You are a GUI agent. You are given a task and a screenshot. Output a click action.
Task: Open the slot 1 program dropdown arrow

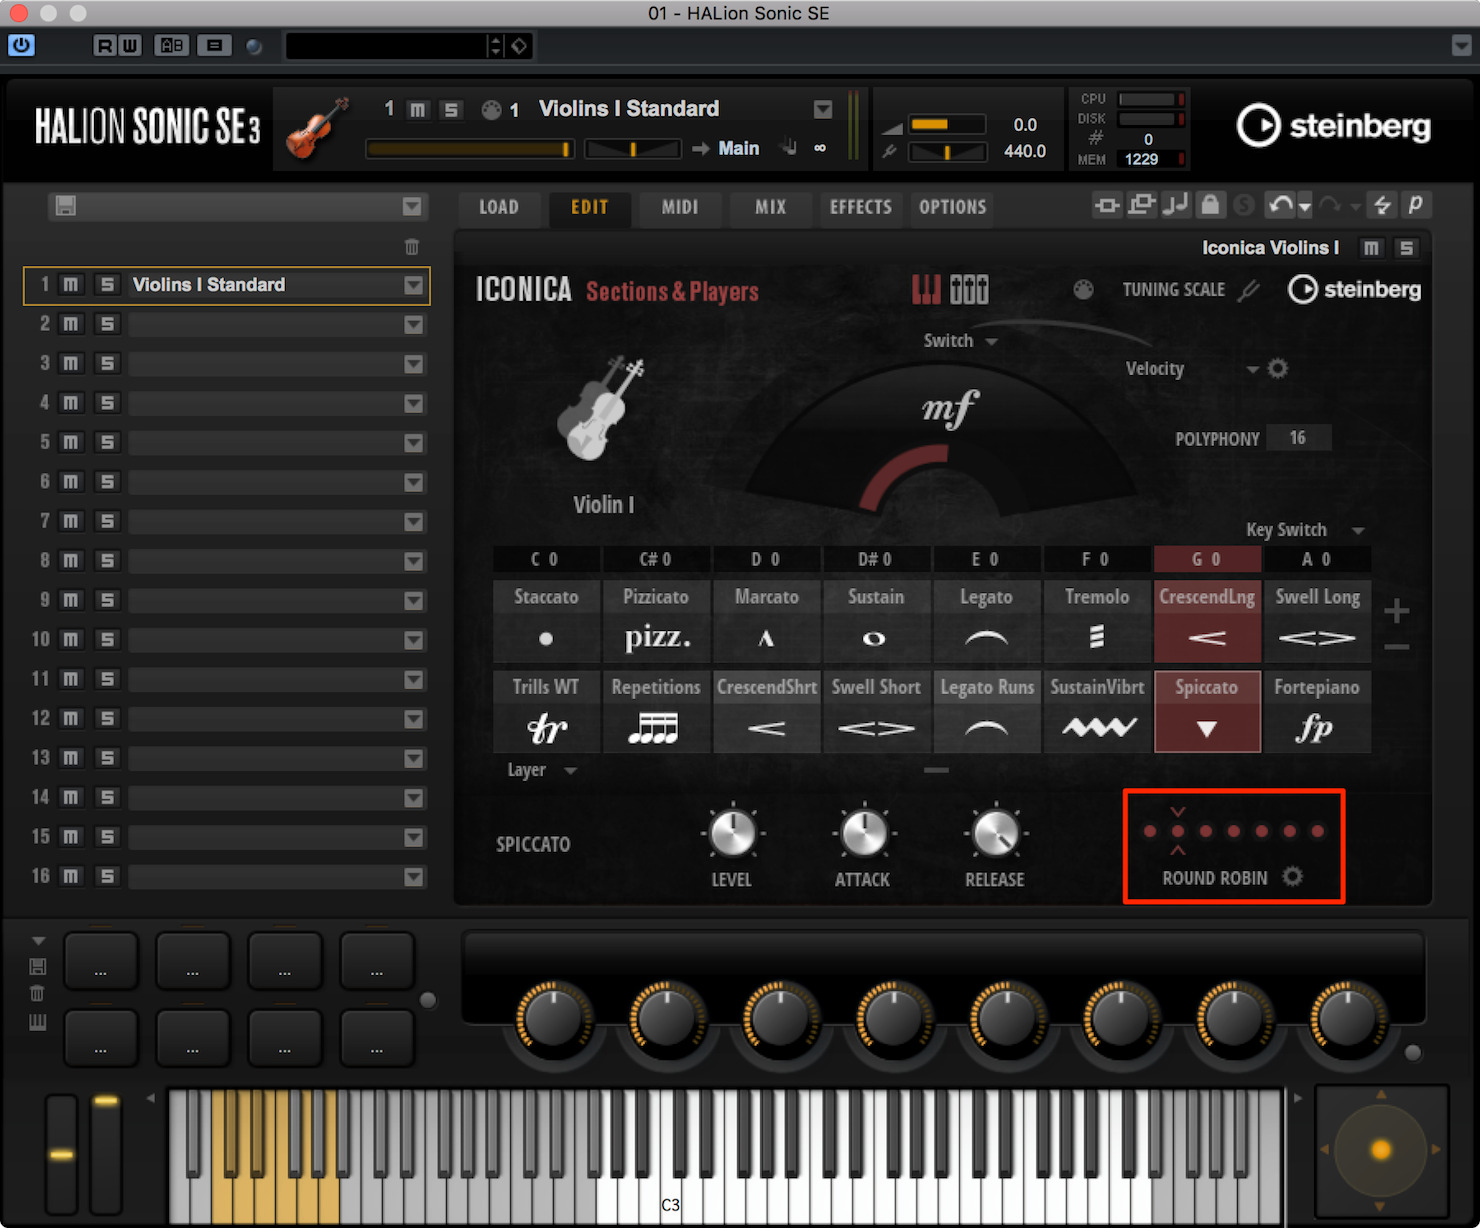pos(413,285)
